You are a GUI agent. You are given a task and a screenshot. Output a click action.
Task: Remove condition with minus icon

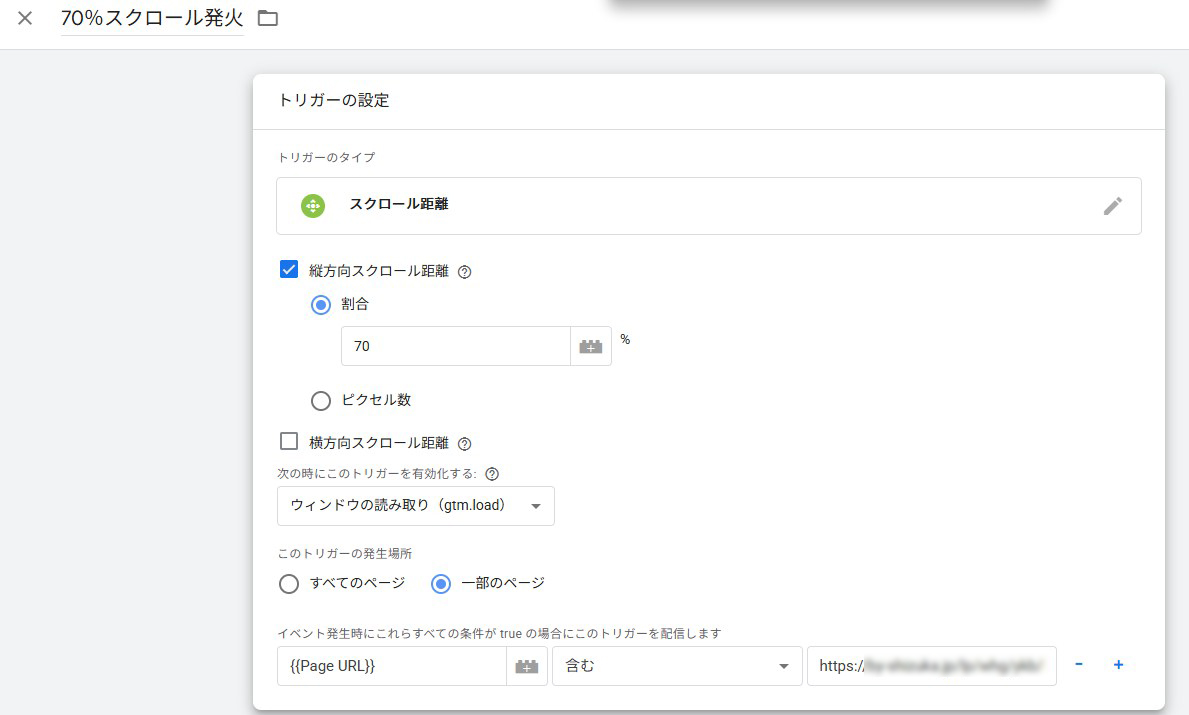tap(1078, 664)
